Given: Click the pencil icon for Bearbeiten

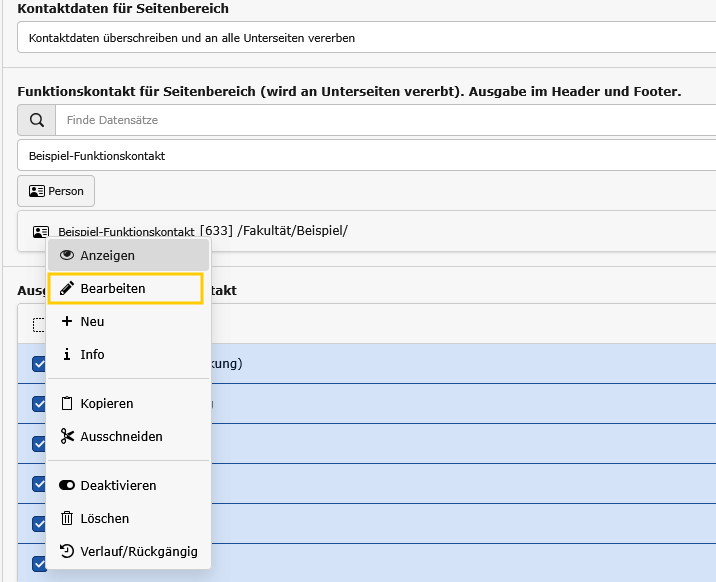Looking at the screenshot, I should point(67,289).
